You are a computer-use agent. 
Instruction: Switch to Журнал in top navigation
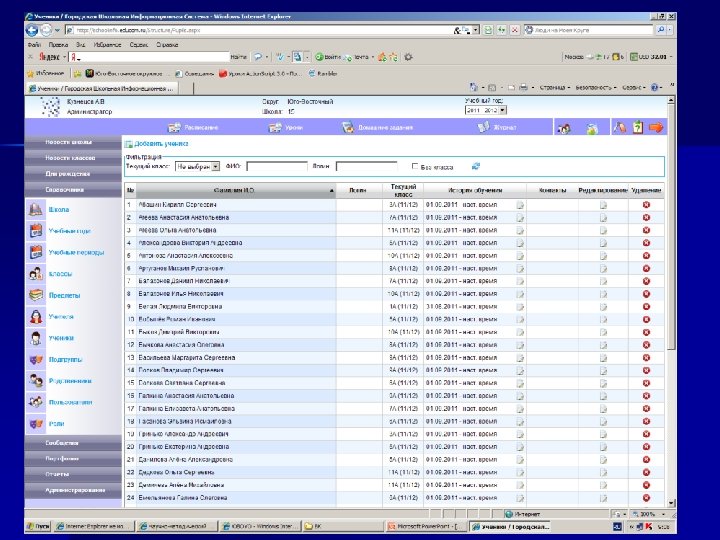(497, 128)
